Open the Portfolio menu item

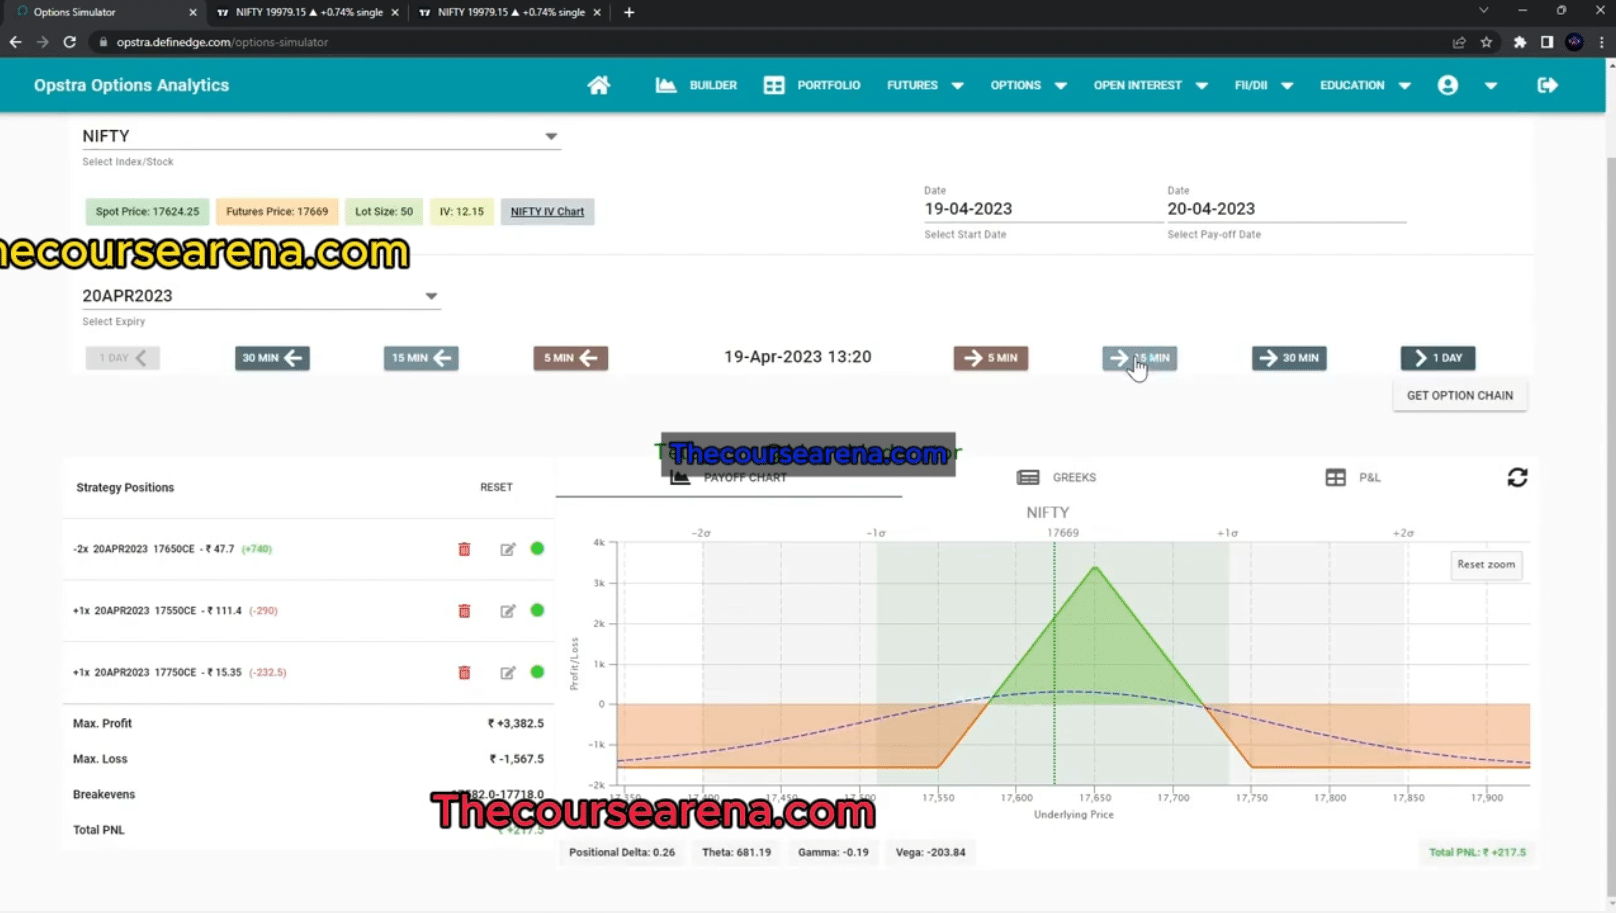[828, 85]
